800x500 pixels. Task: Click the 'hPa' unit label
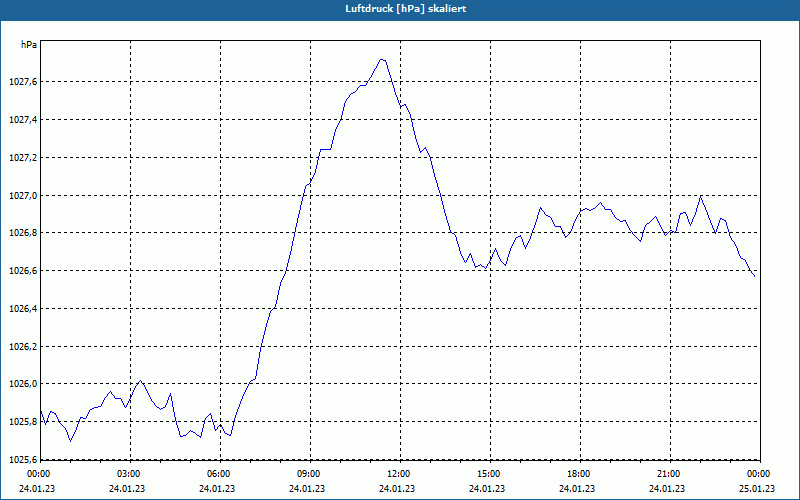29,45
